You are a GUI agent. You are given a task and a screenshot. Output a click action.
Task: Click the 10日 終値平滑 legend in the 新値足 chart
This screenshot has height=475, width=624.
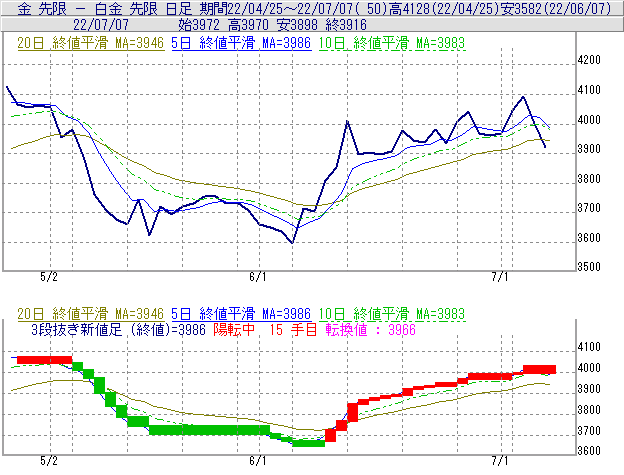tap(392, 314)
